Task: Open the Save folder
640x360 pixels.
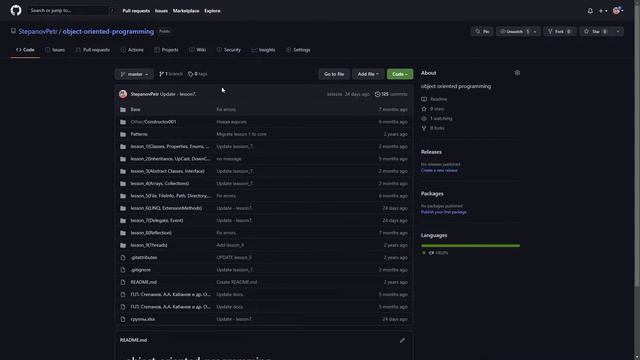Action: pyautogui.click(x=135, y=110)
